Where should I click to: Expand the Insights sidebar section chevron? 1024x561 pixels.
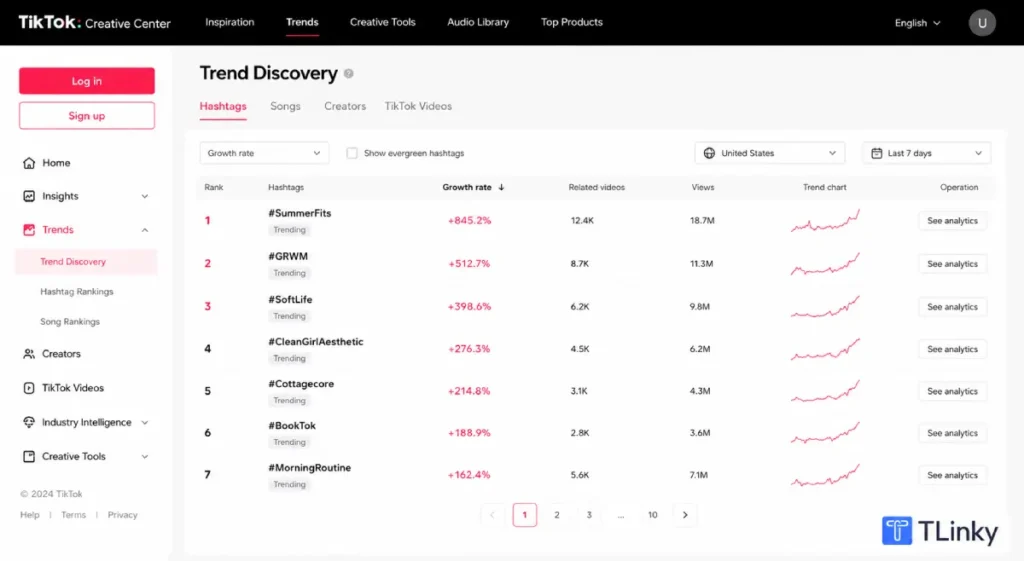(145, 196)
